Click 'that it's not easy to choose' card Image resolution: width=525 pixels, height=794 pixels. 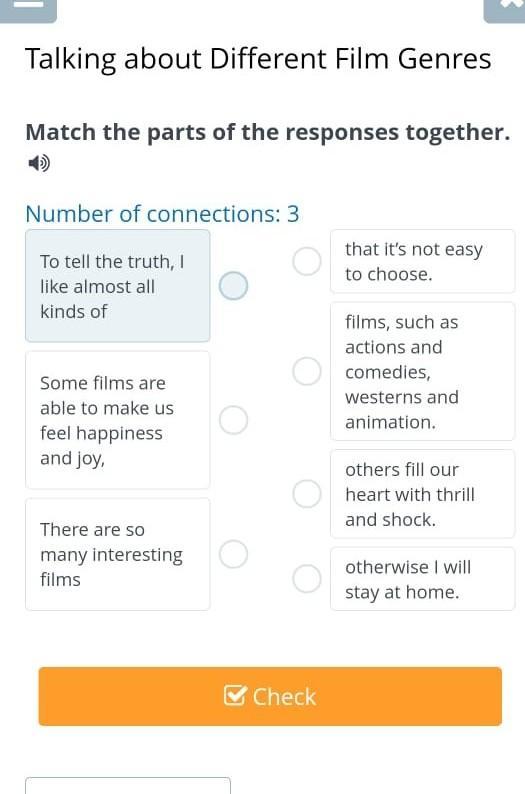point(422,261)
